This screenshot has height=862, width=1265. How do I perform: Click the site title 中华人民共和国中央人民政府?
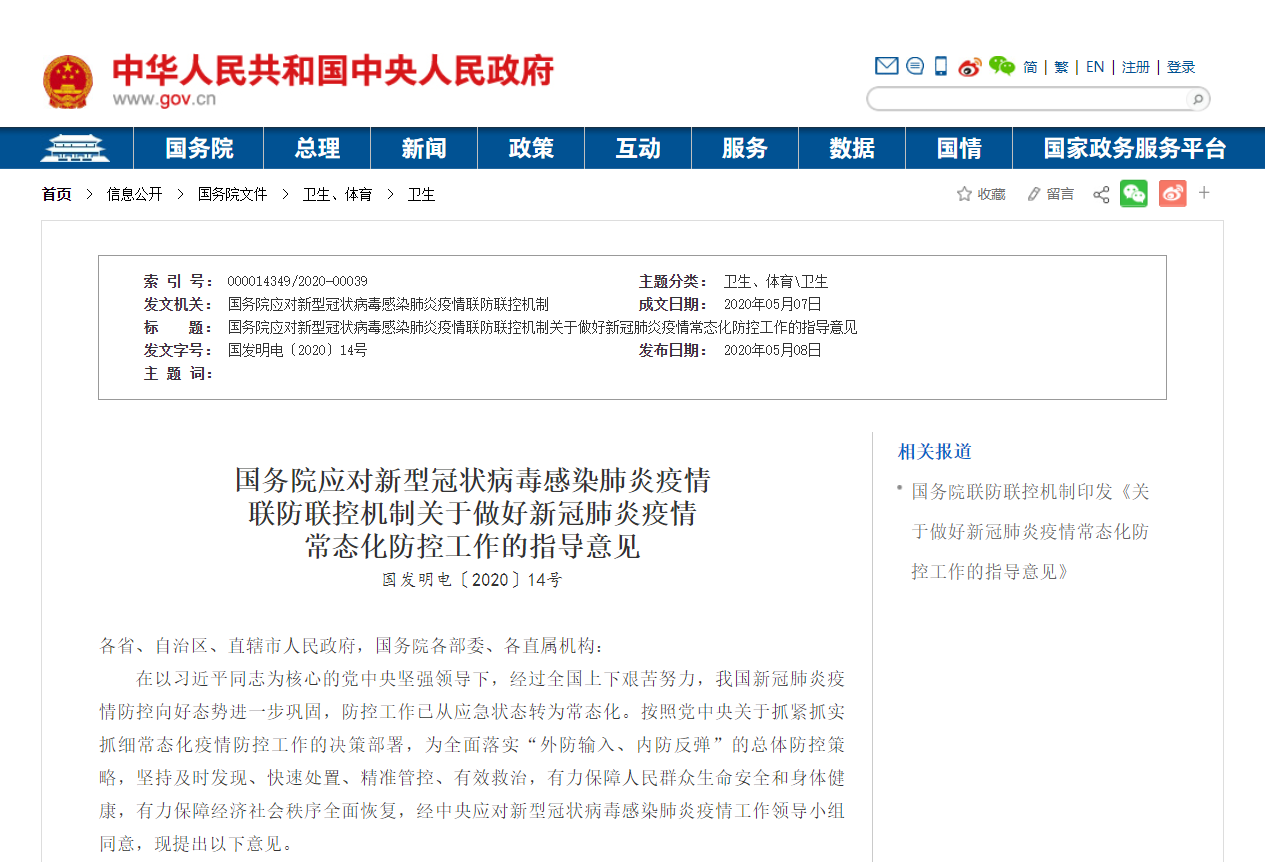pyautogui.click(x=333, y=71)
